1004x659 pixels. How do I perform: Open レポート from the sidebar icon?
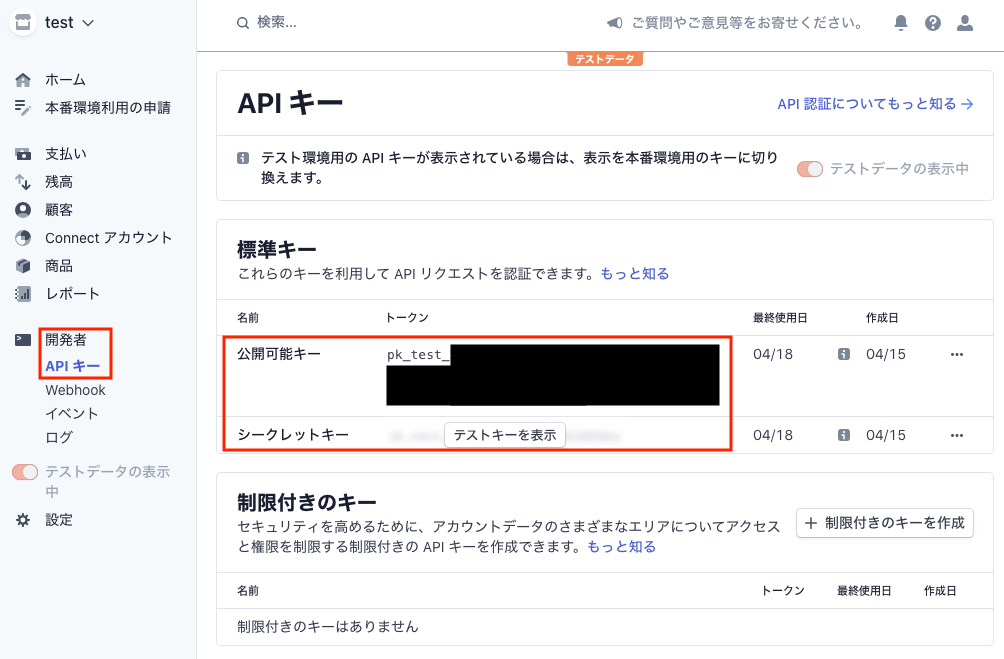[x=21, y=294]
